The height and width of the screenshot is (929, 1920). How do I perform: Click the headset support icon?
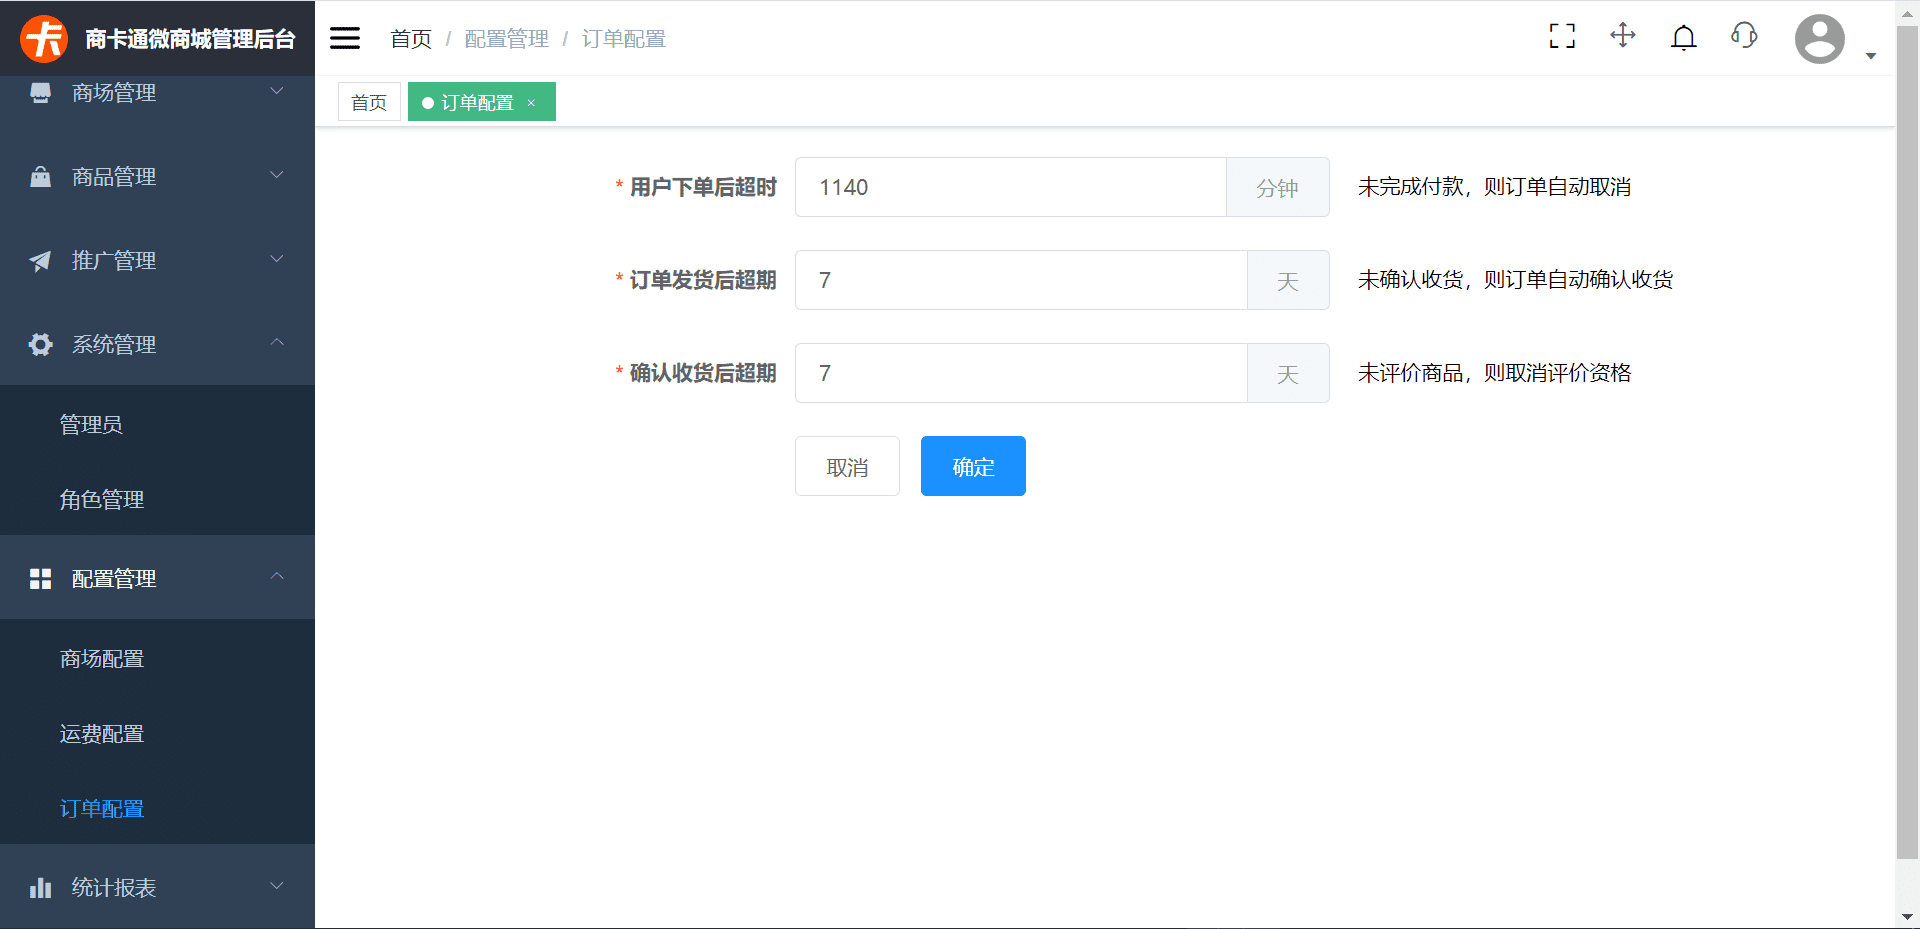point(1743,36)
